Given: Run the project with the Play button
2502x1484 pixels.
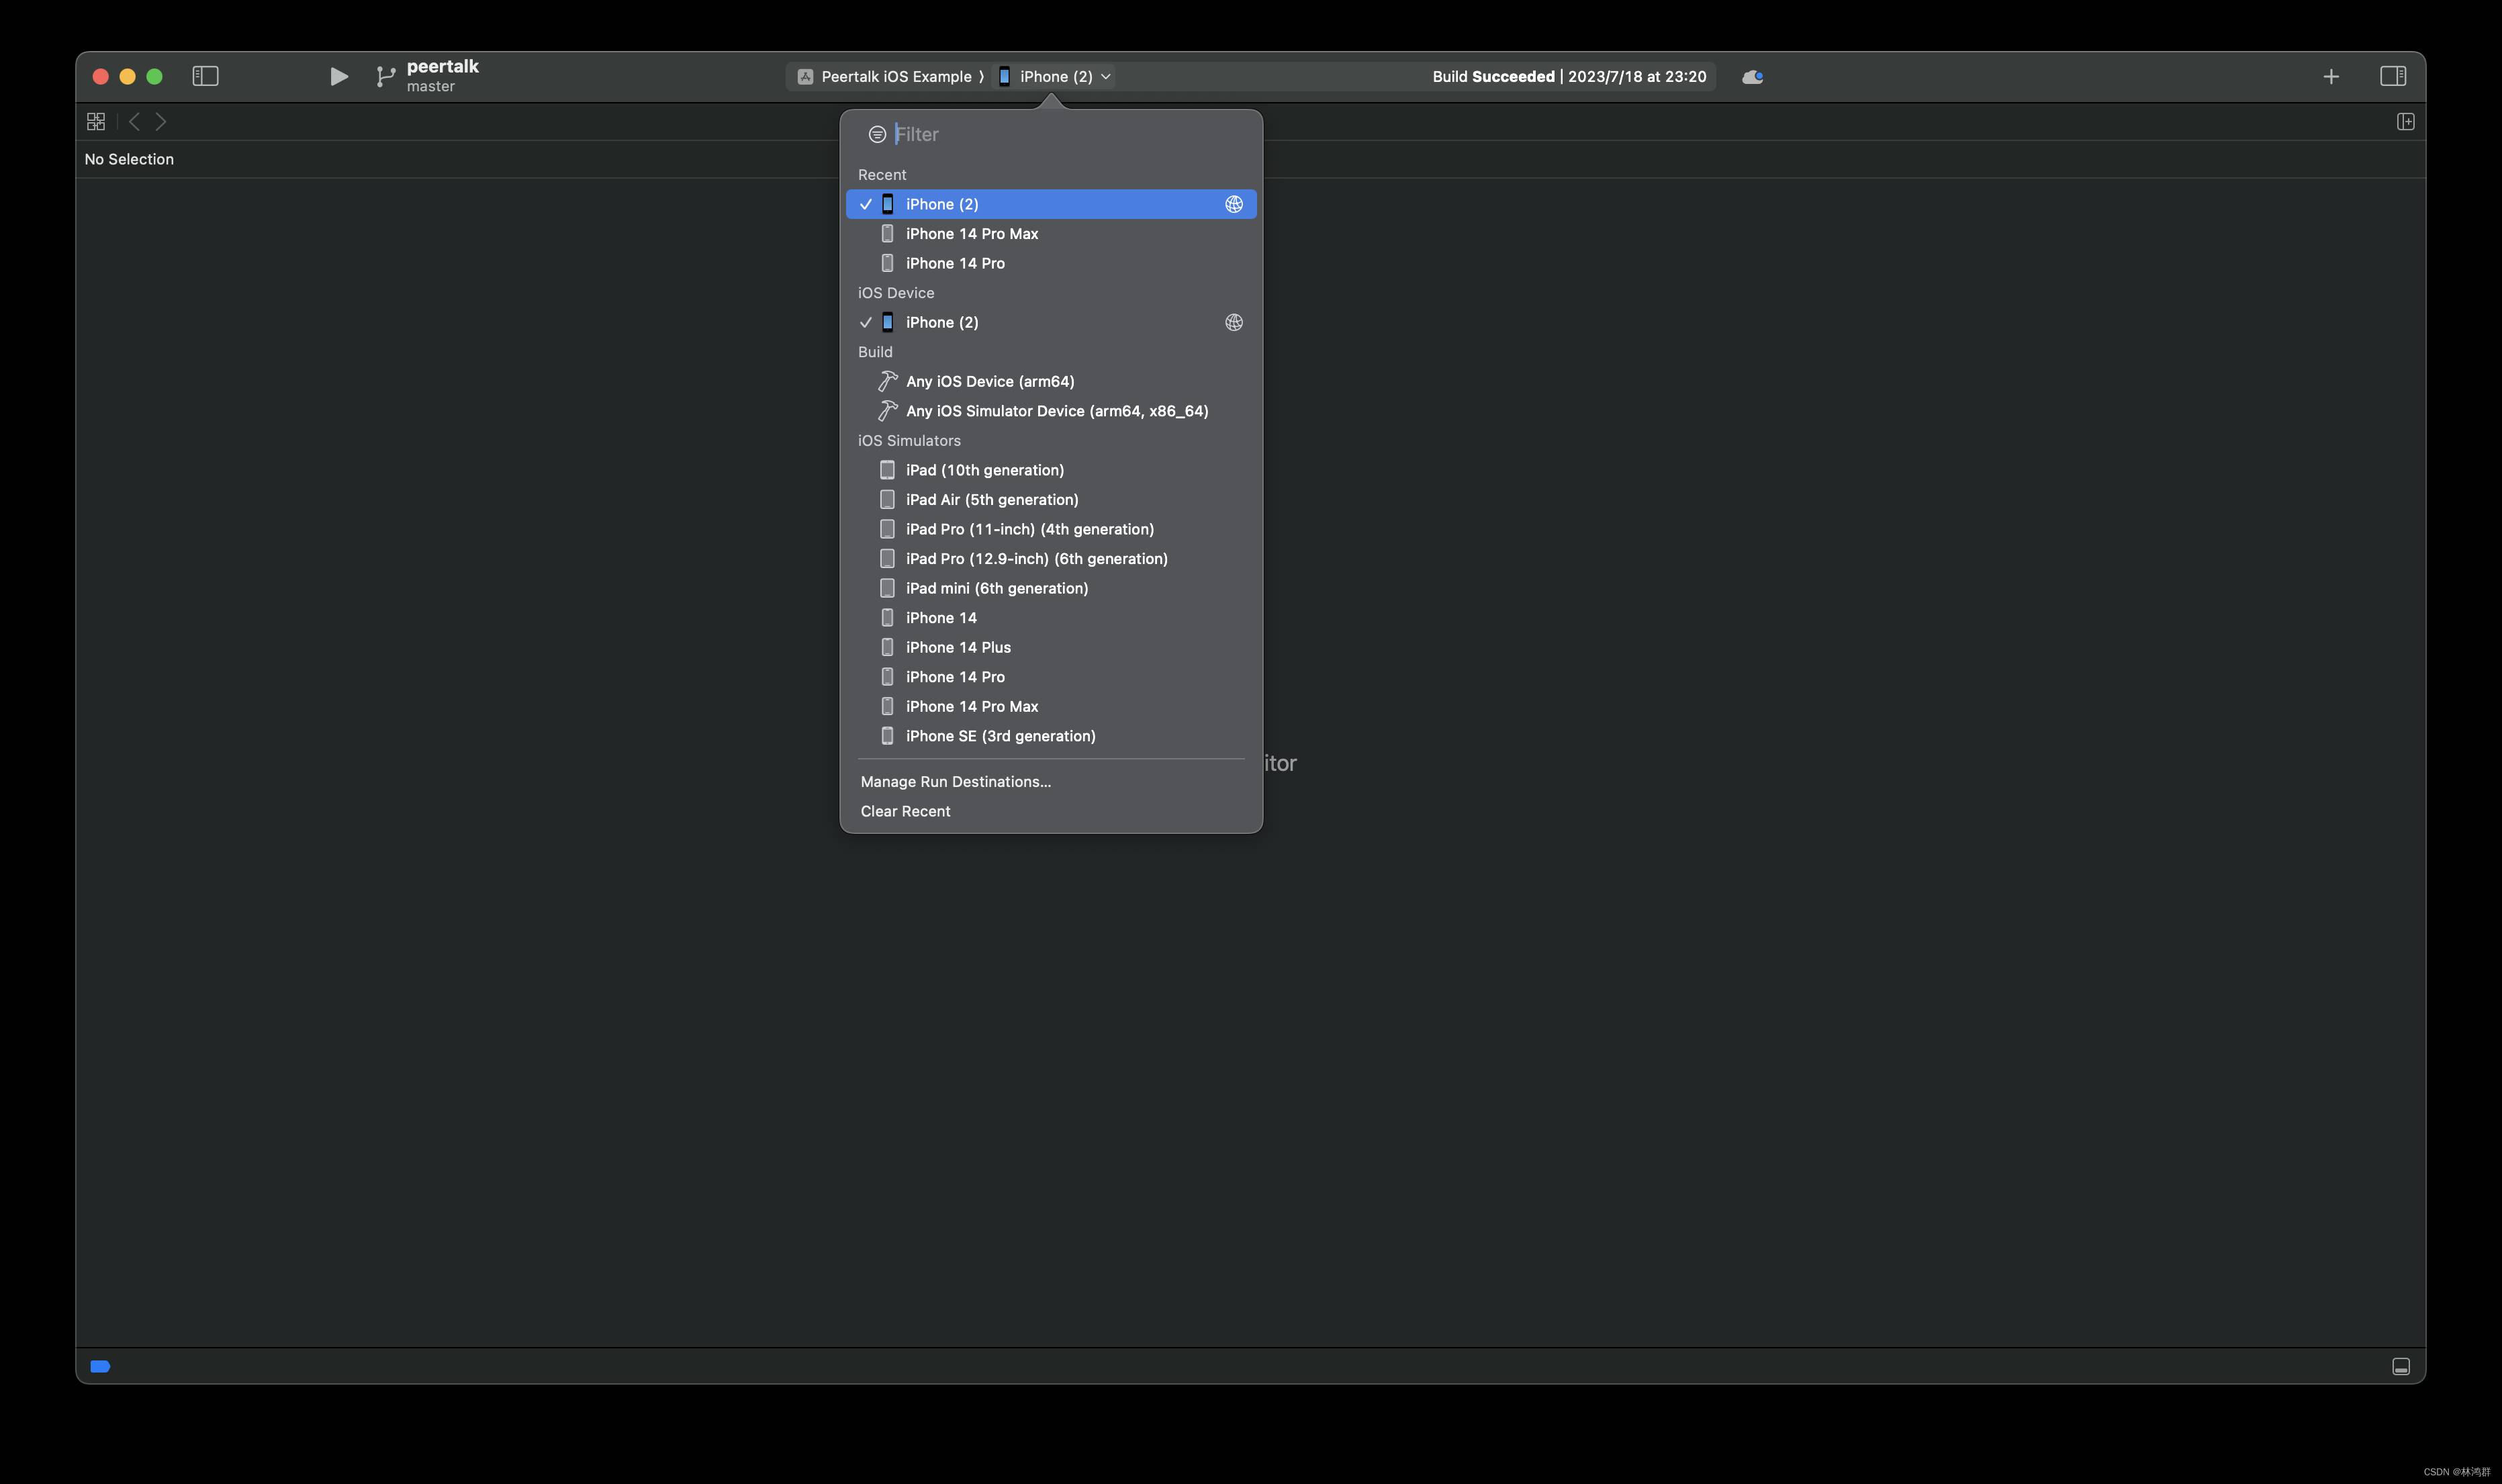Looking at the screenshot, I should pyautogui.click(x=339, y=76).
